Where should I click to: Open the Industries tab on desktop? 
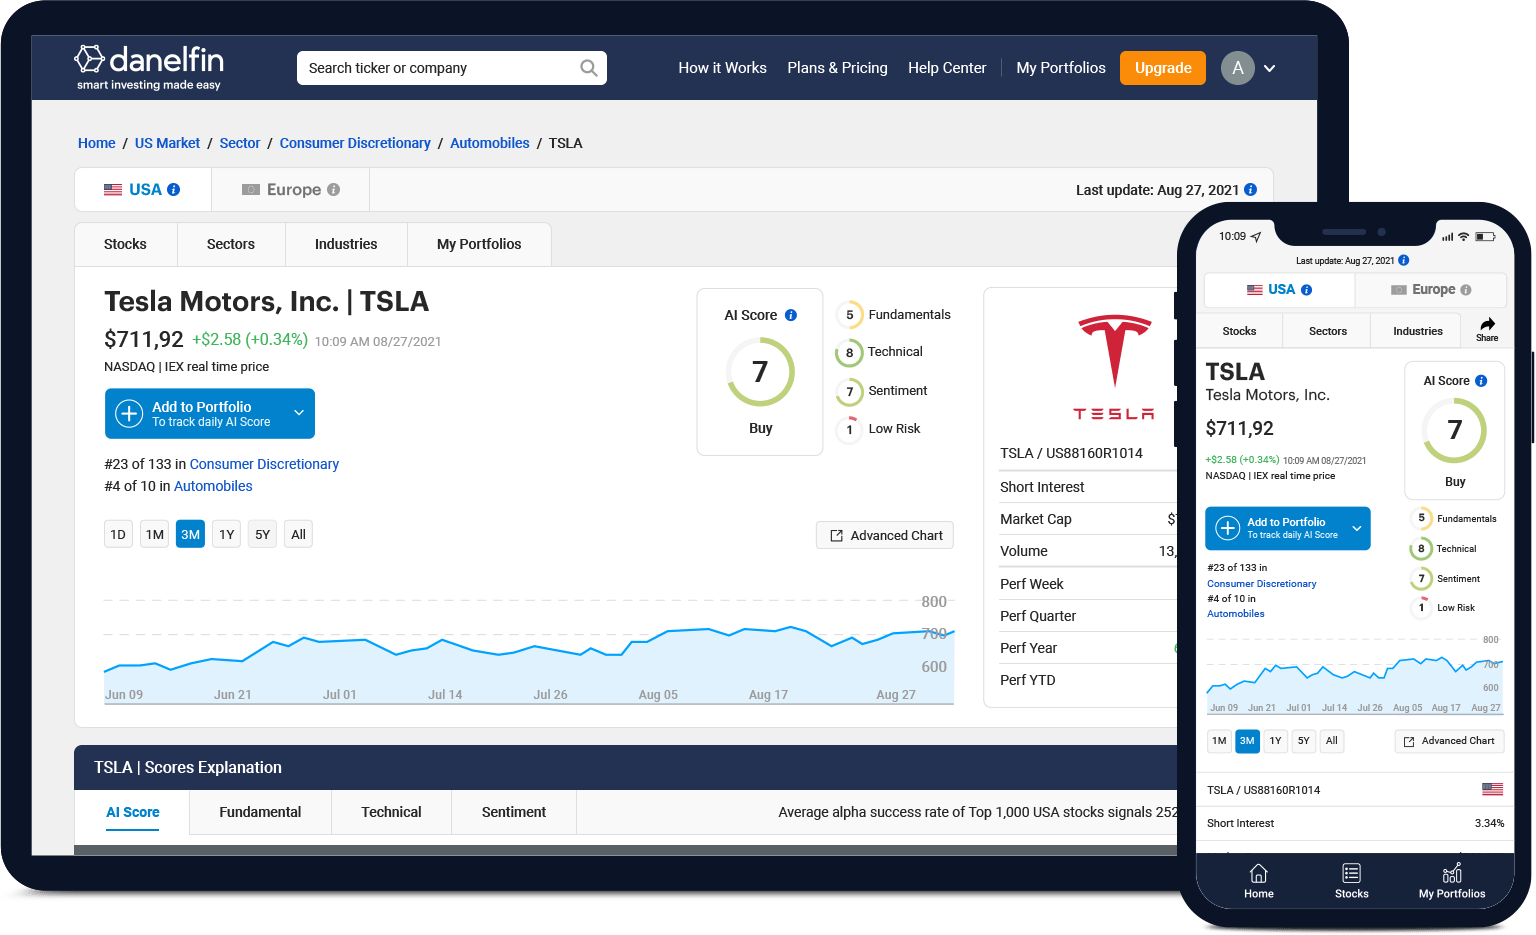[346, 244]
